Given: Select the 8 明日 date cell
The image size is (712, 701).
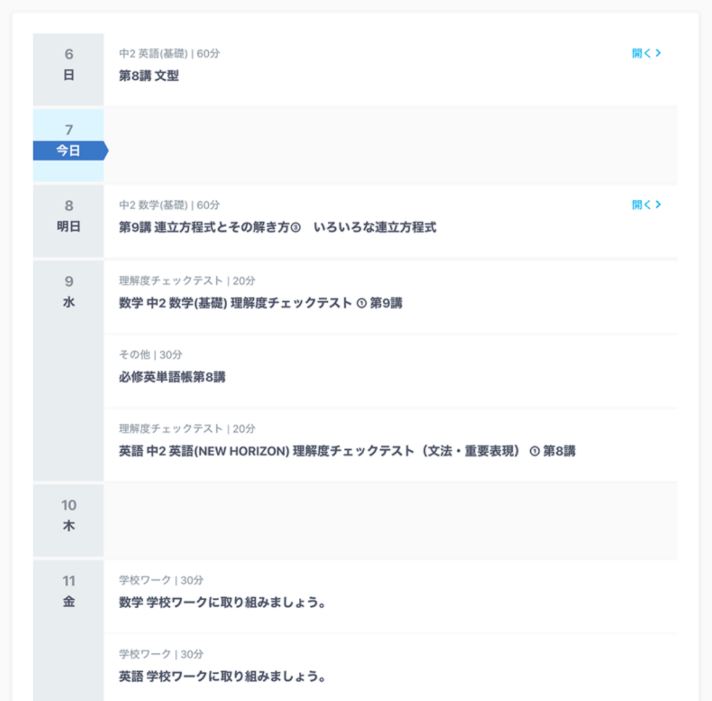Looking at the screenshot, I should pyautogui.click(x=69, y=221).
